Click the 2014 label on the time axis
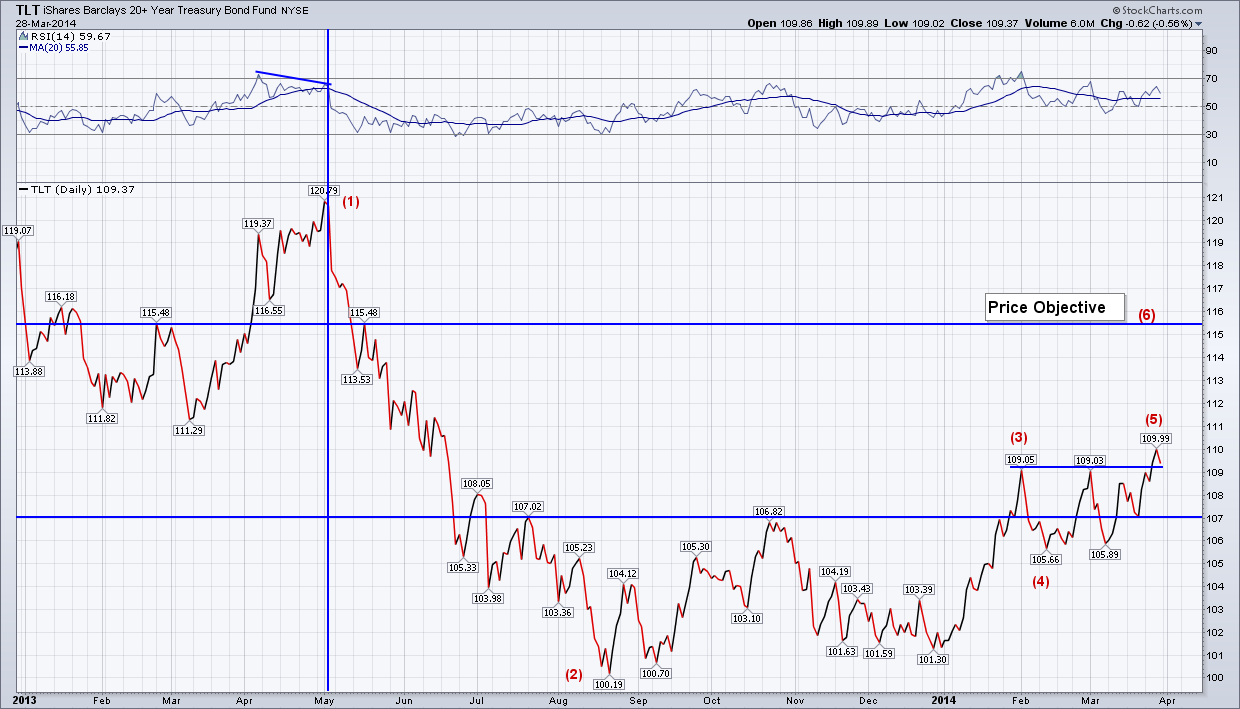Image resolution: width=1240 pixels, height=709 pixels. [x=942, y=702]
